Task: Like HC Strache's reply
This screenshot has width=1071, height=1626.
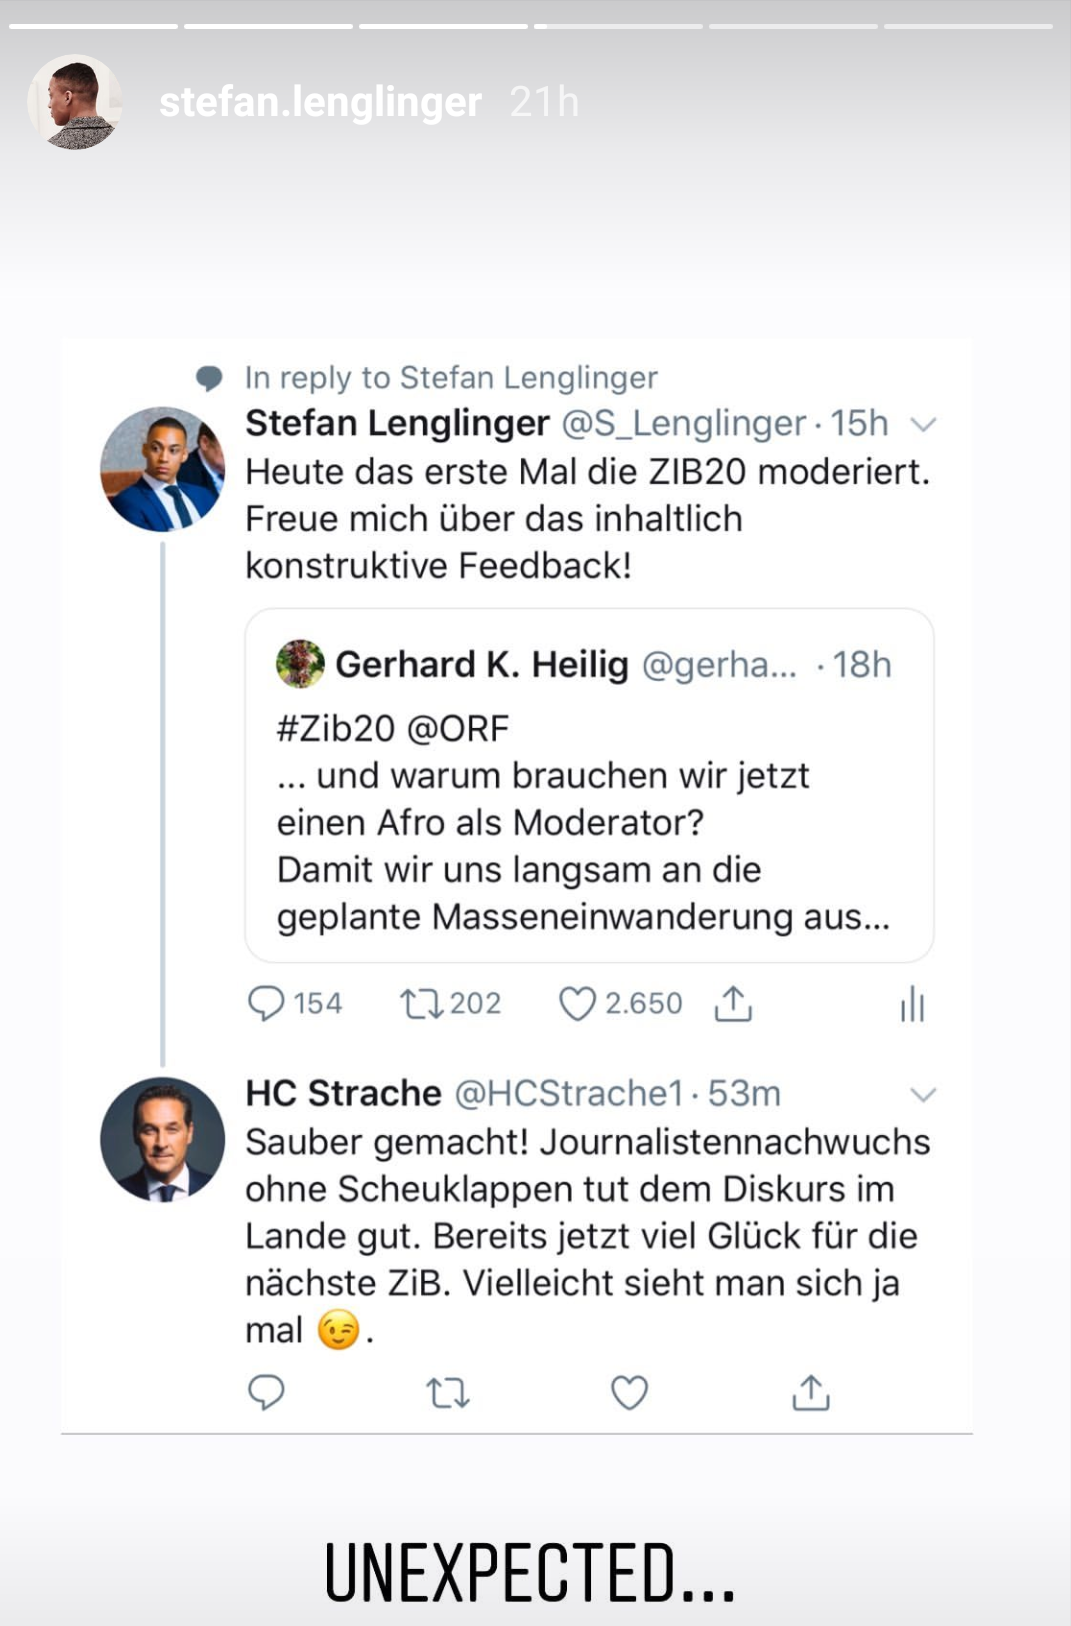Action: 629,1392
